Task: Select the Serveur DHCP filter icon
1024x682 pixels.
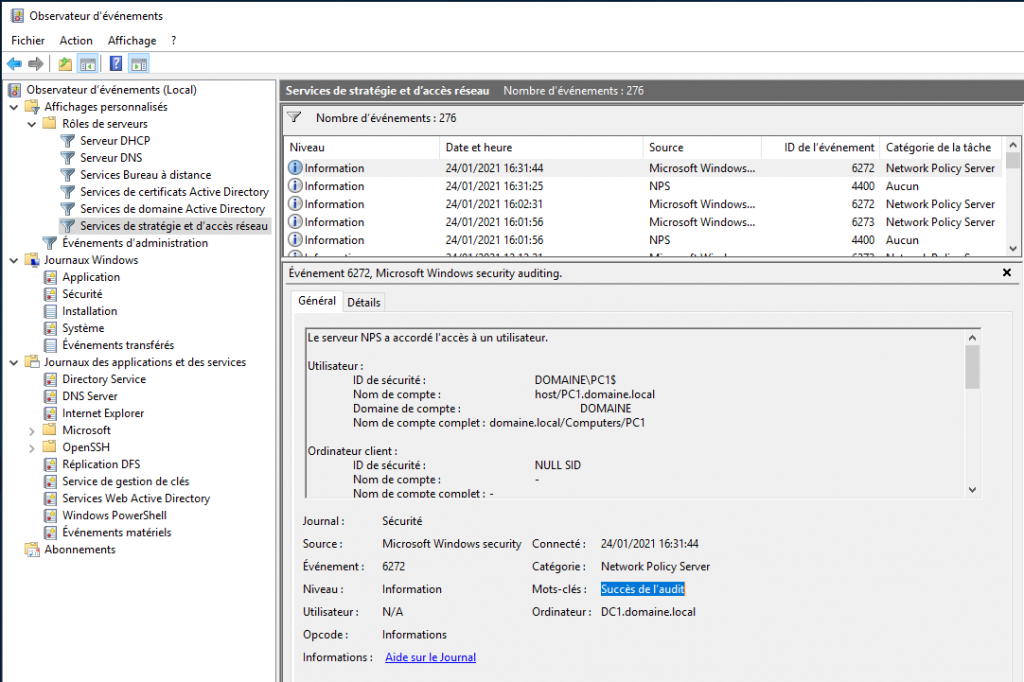Action: [x=67, y=140]
